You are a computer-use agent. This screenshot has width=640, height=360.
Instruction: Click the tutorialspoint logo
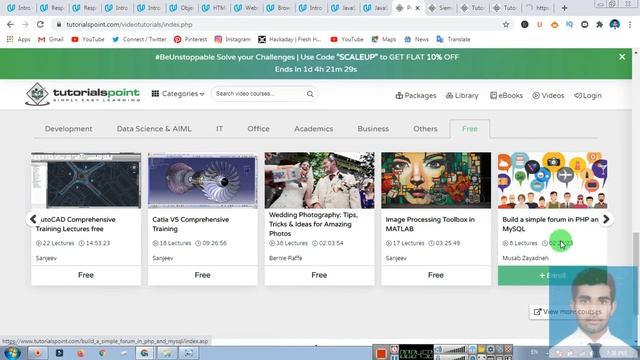(82, 94)
